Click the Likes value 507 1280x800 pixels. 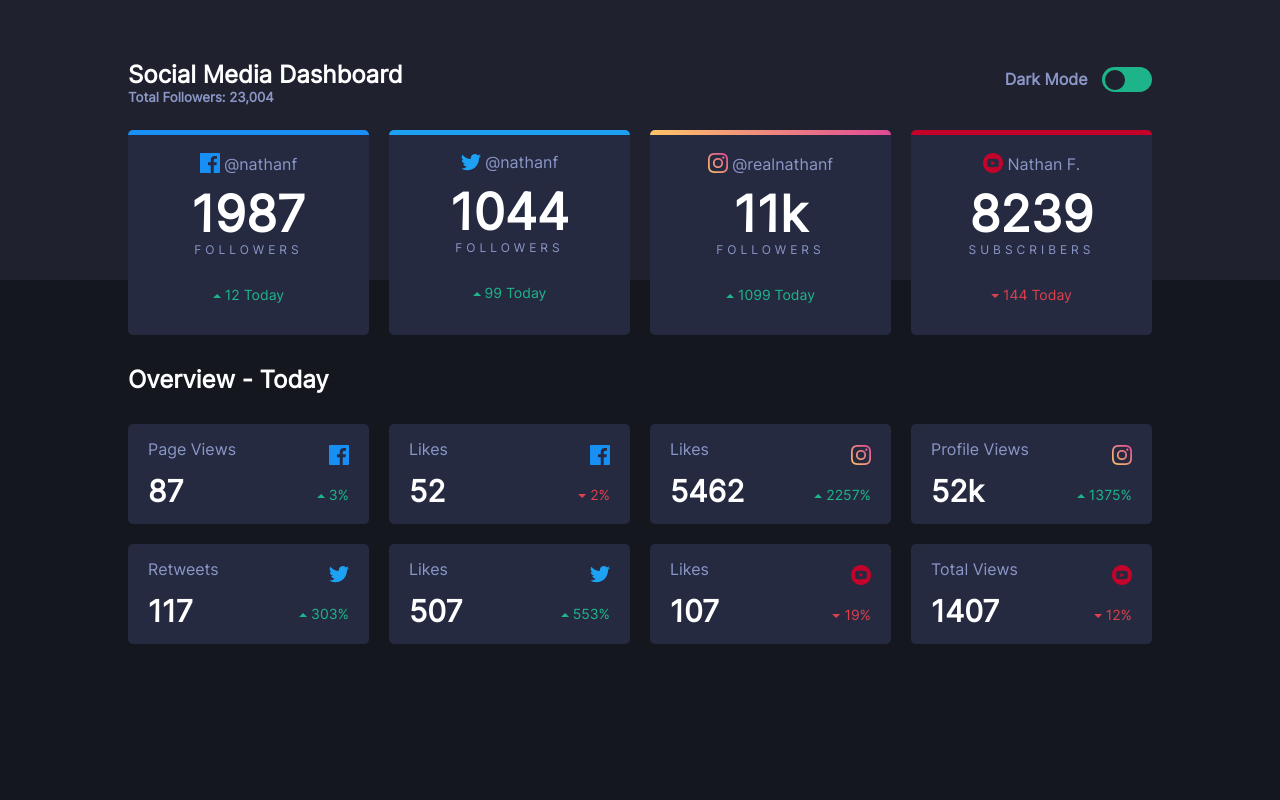[436, 611]
